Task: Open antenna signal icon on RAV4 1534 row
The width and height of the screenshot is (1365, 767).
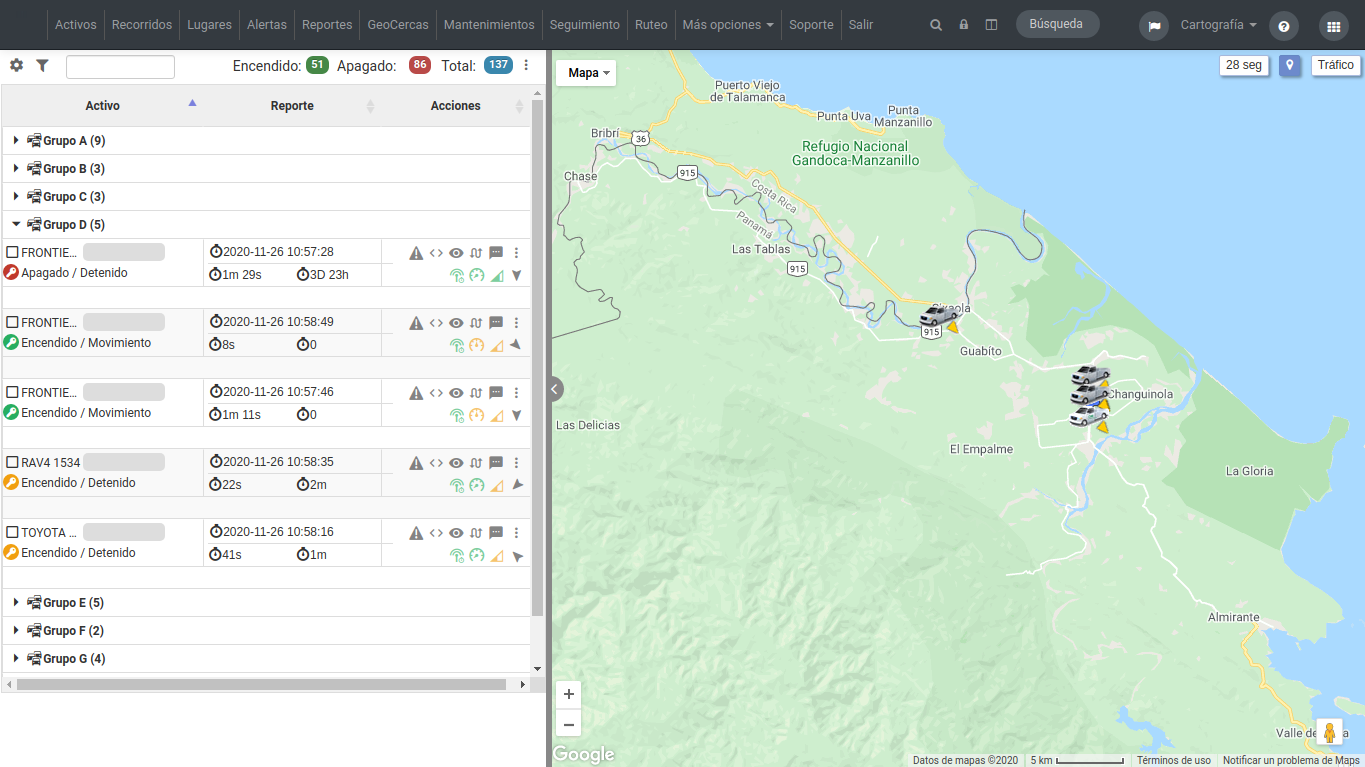Action: coord(457,485)
